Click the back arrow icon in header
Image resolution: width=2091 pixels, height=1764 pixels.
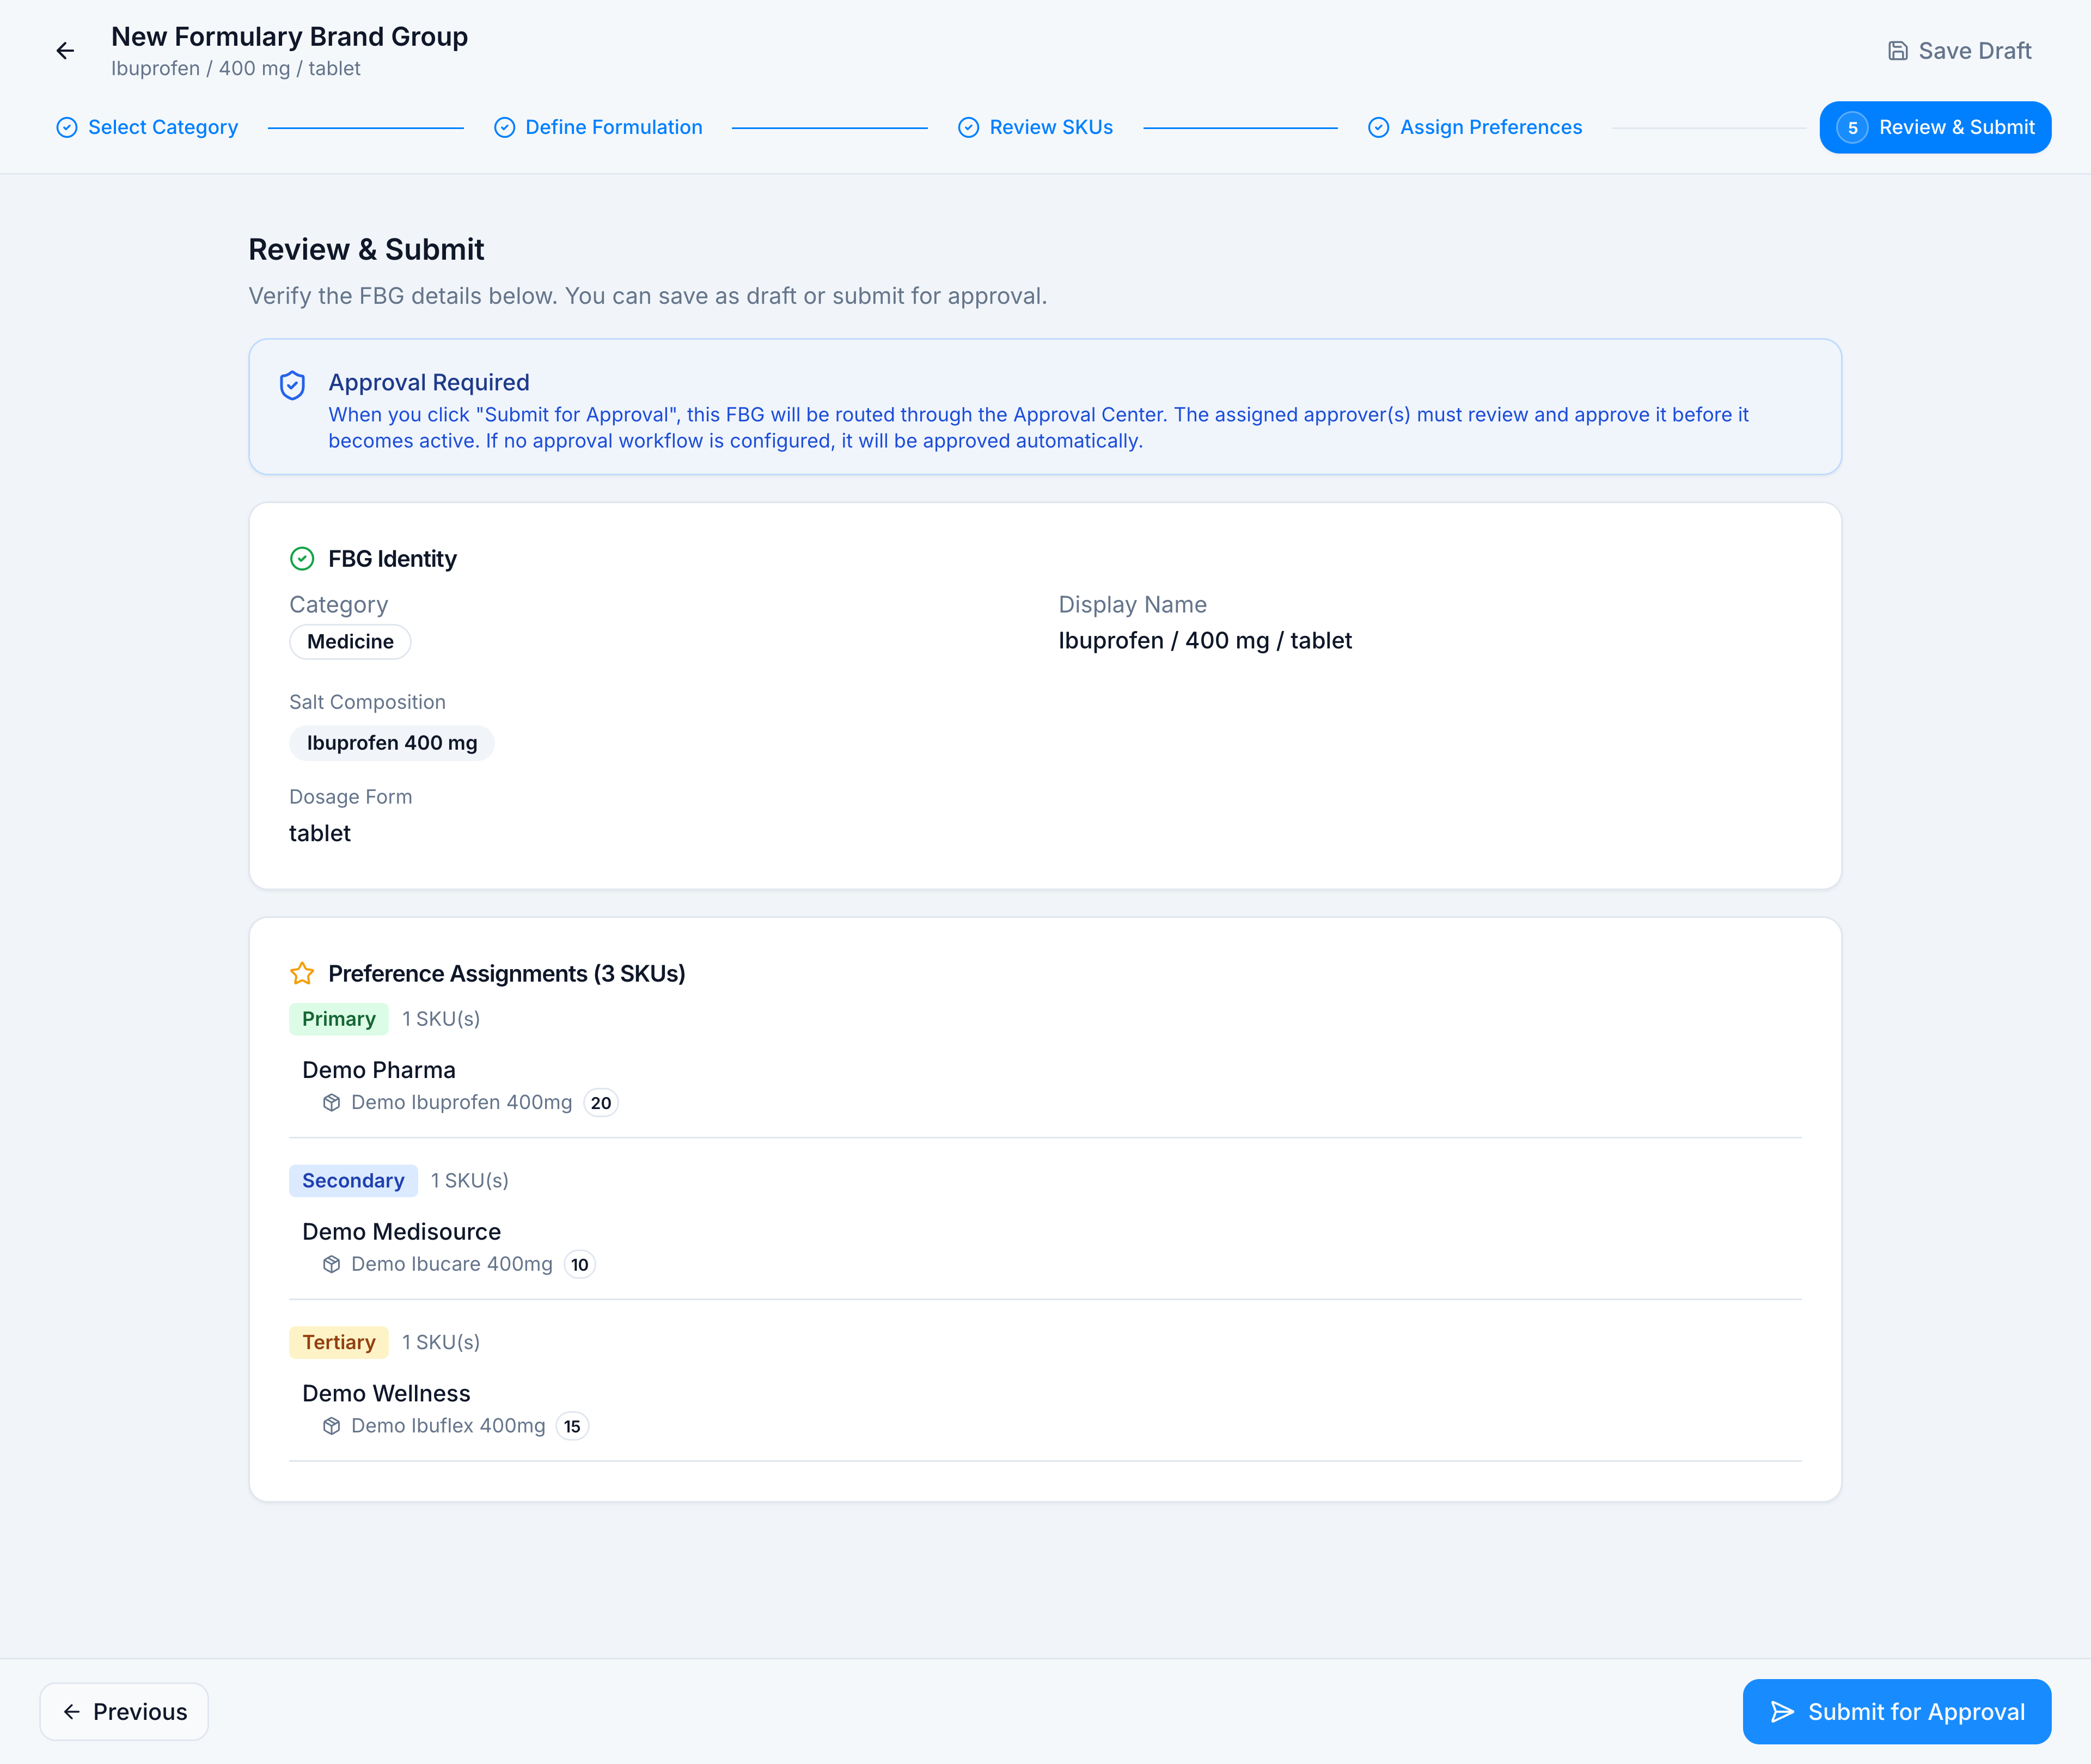click(x=65, y=51)
